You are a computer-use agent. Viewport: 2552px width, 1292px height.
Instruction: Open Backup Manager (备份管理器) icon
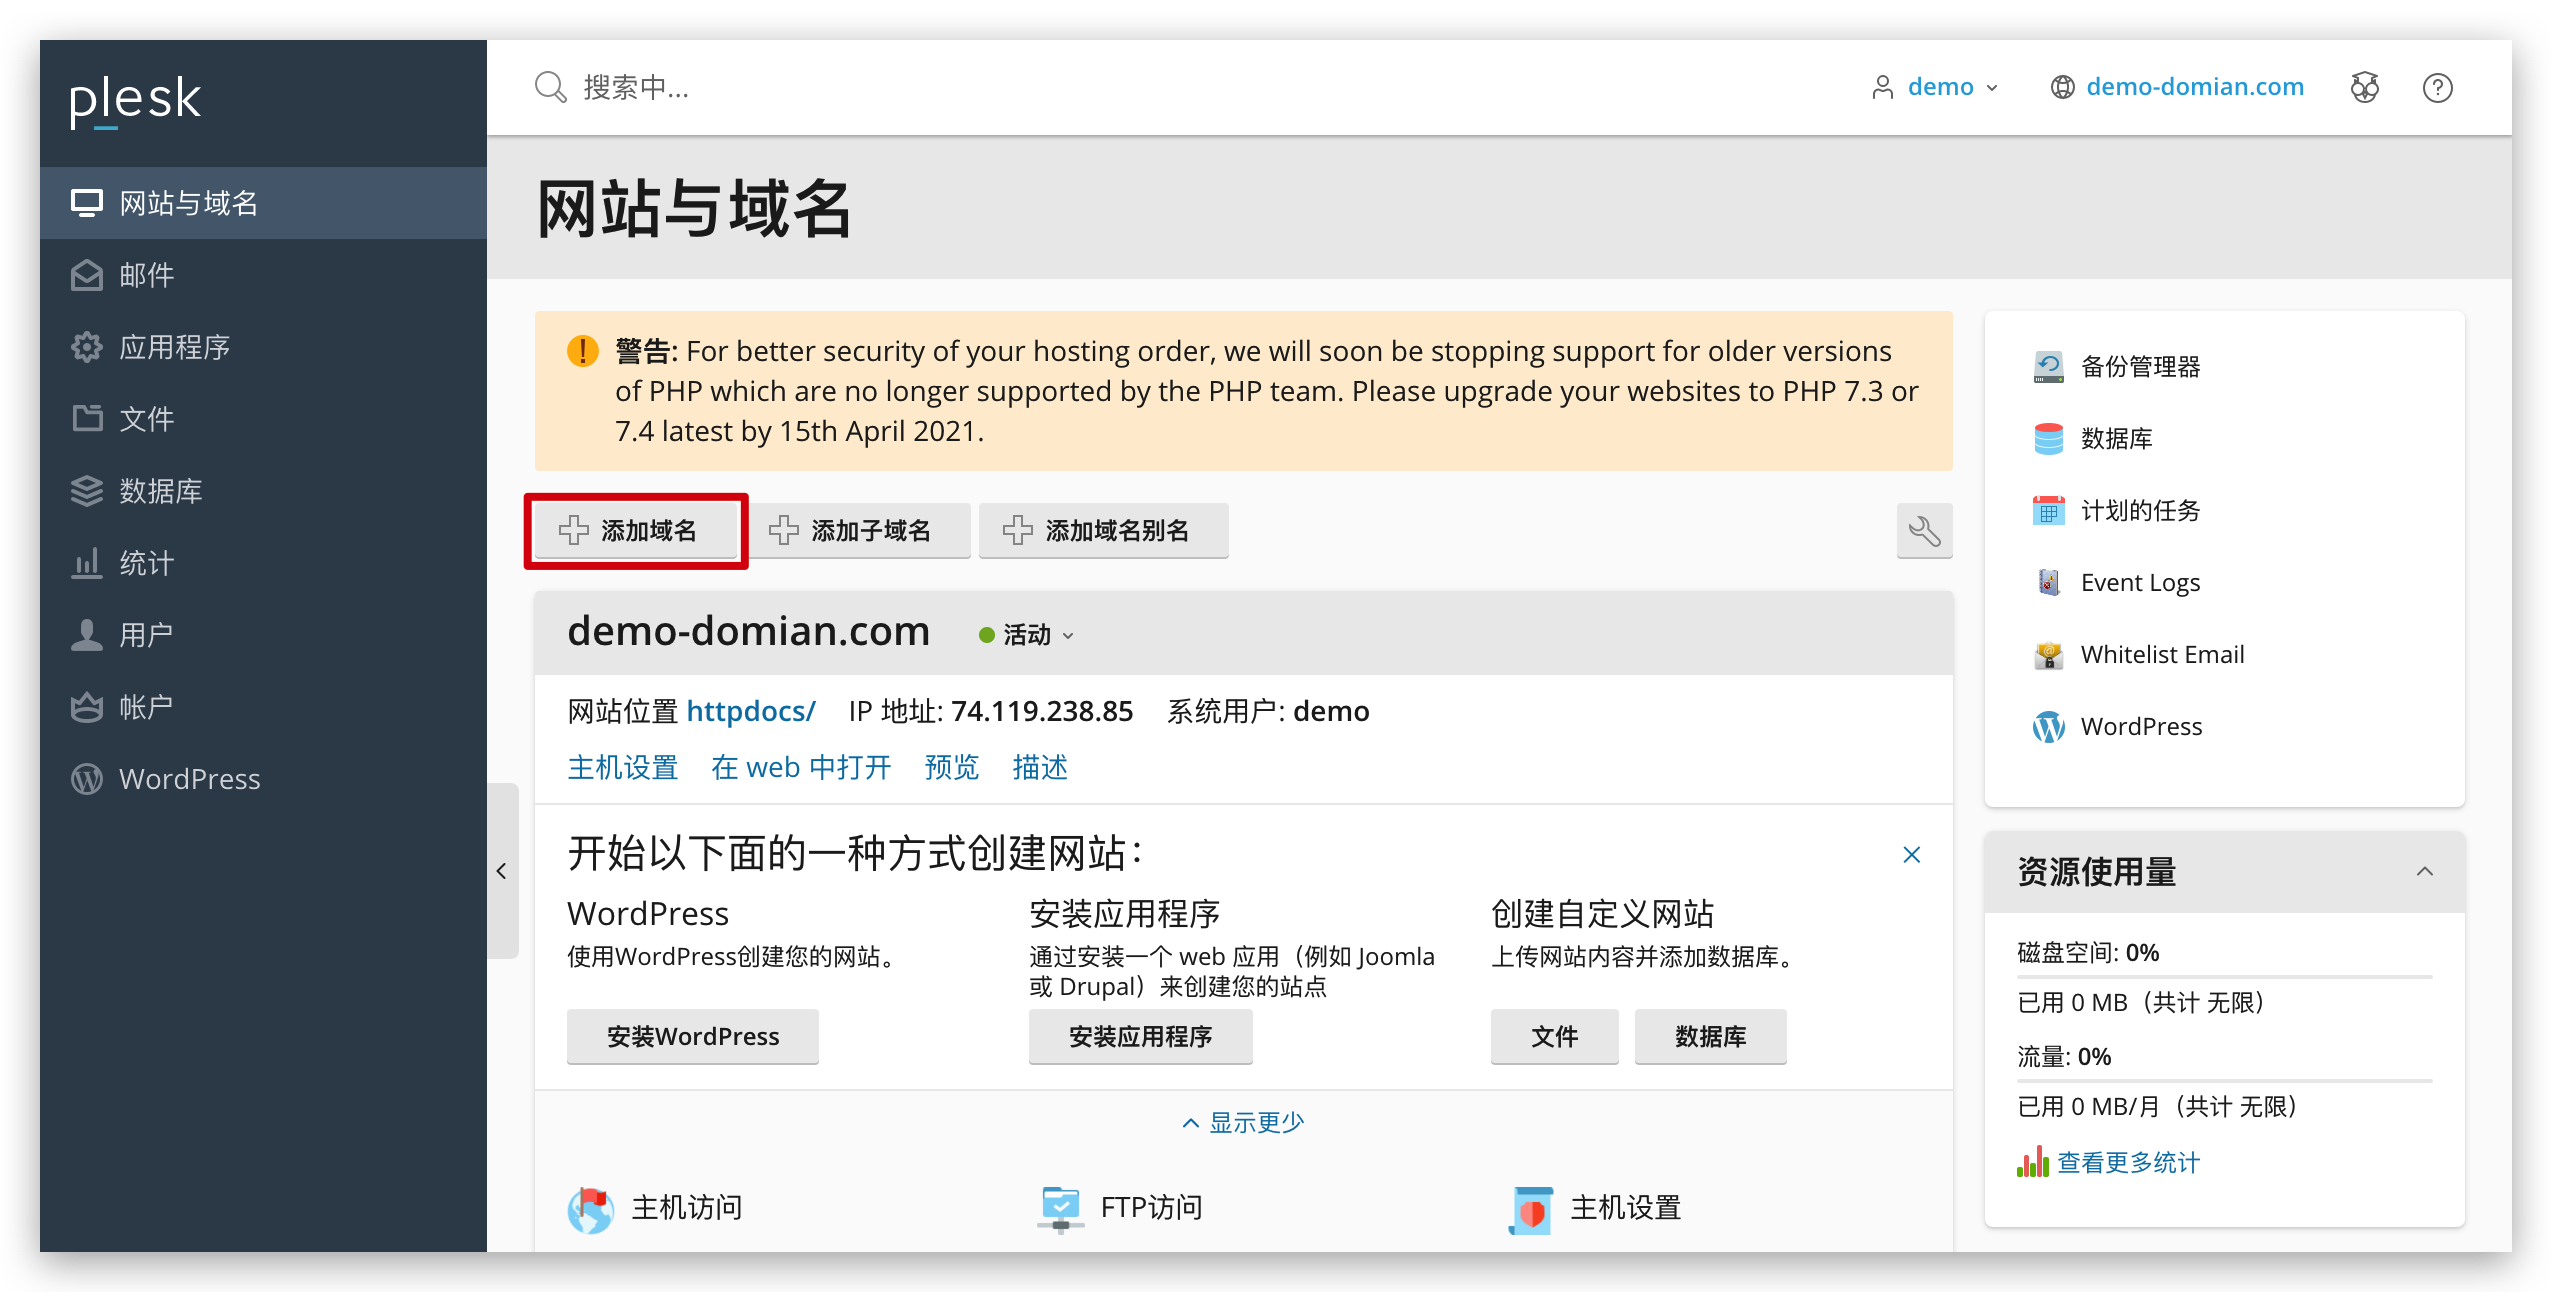[2048, 367]
